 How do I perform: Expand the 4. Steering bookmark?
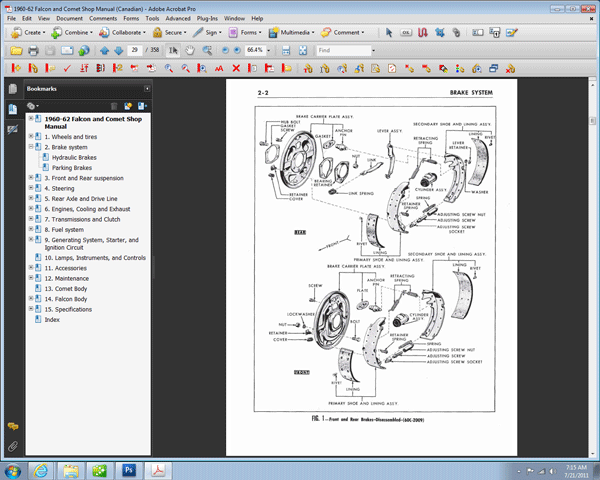click(x=31, y=188)
